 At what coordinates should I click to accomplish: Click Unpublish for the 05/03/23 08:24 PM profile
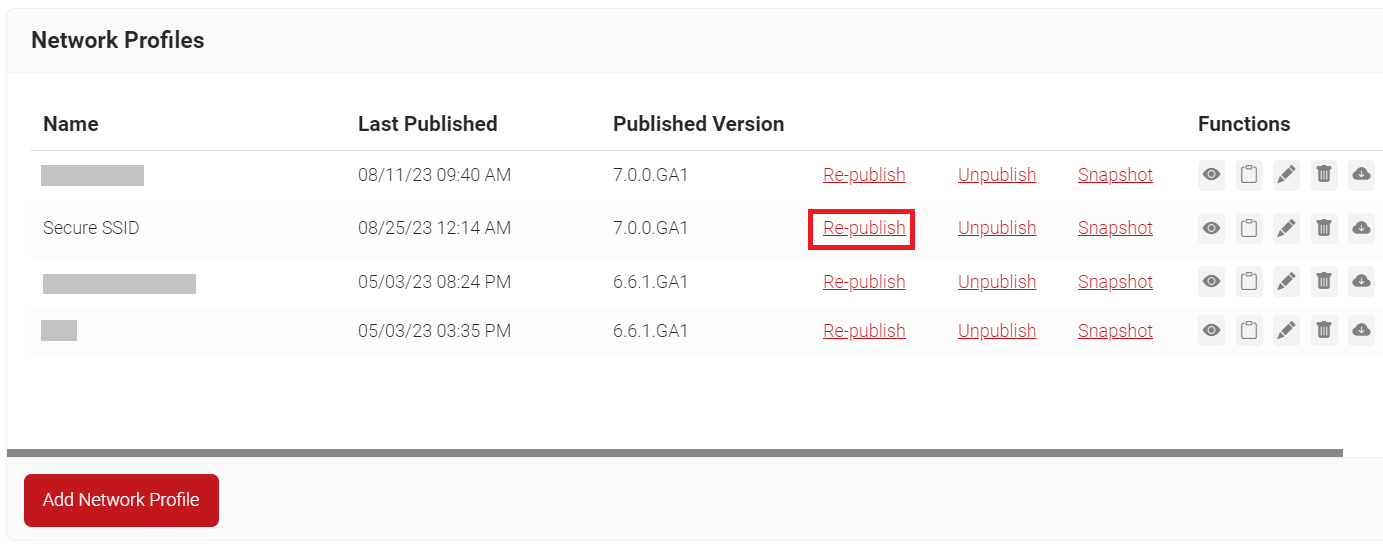pos(997,282)
